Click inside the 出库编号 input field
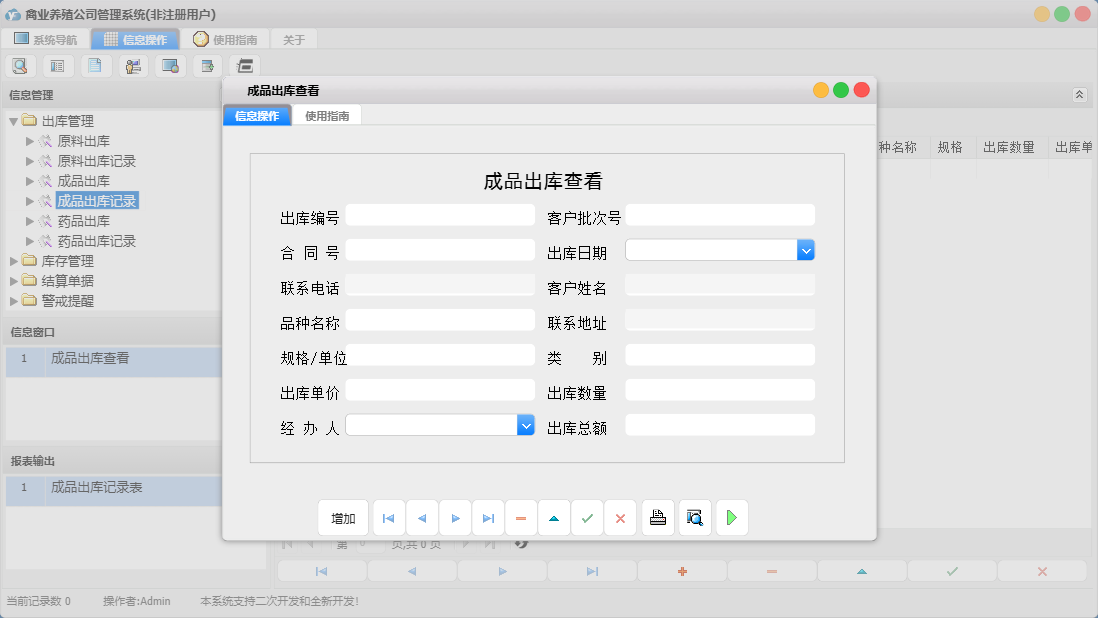1098x618 pixels. 440,215
